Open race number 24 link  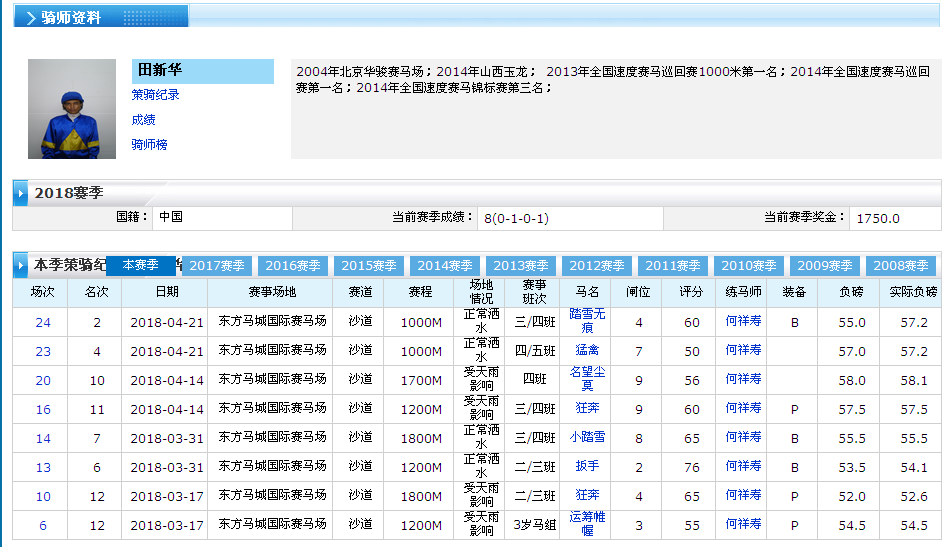pos(43,322)
